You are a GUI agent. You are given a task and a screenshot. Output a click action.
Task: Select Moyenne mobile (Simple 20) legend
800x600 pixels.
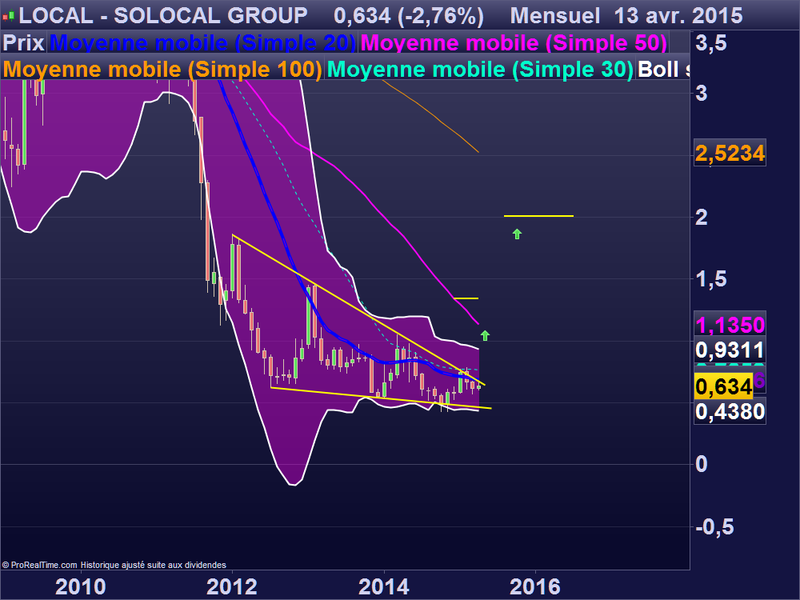[203, 43]
